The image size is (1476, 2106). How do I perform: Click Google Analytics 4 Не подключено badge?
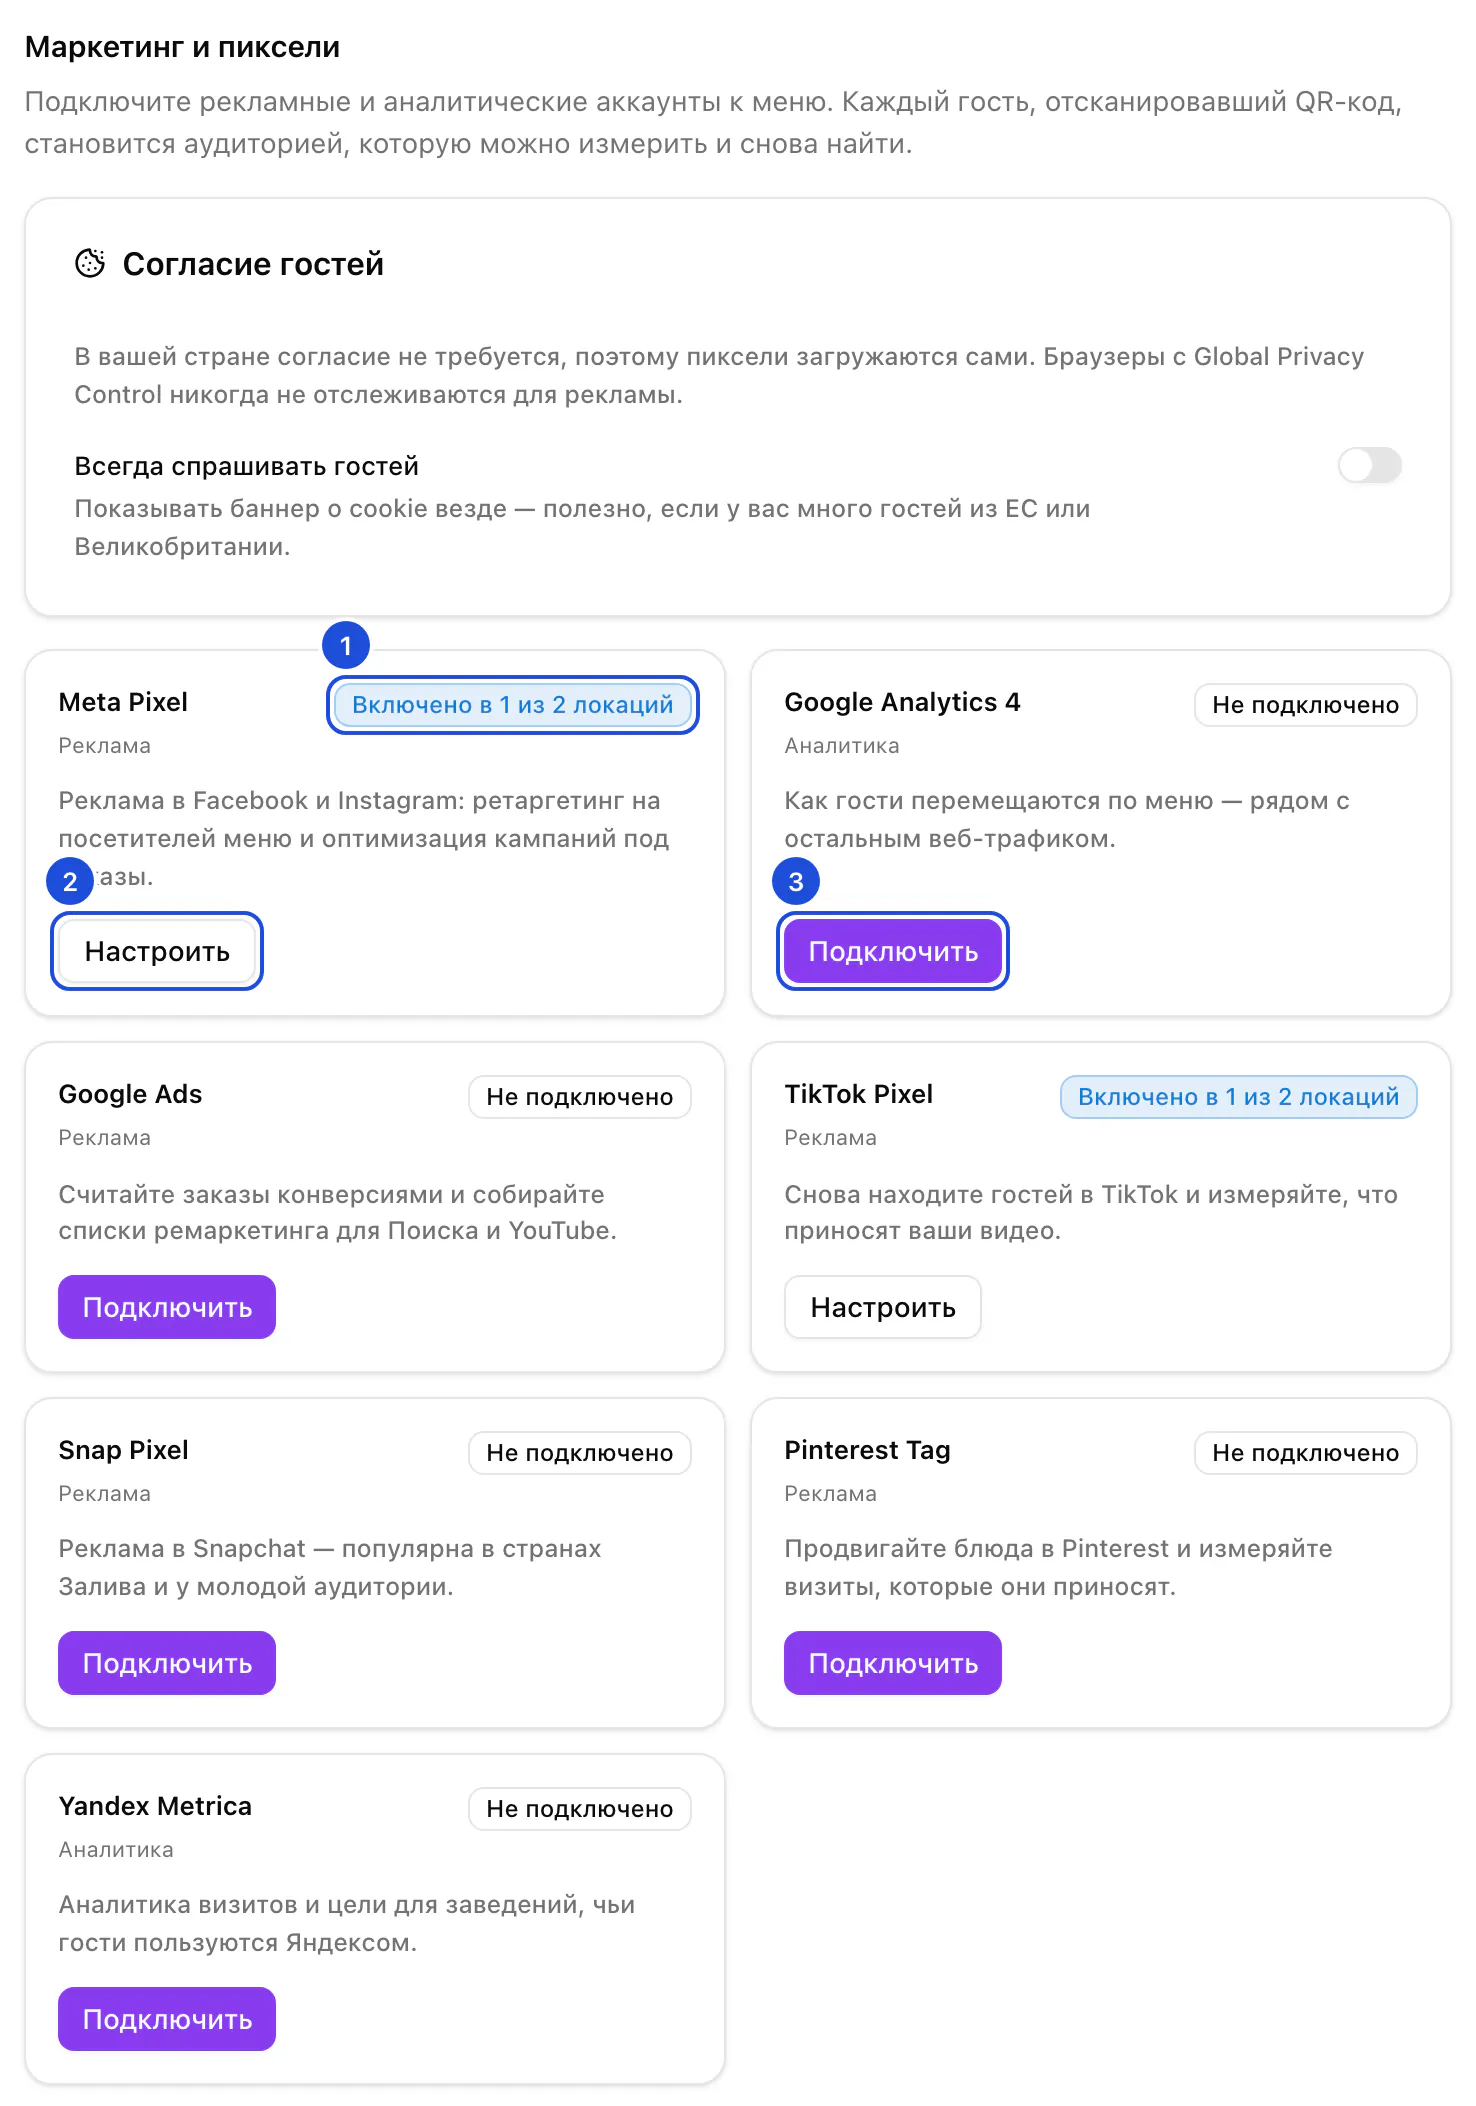1306,705
